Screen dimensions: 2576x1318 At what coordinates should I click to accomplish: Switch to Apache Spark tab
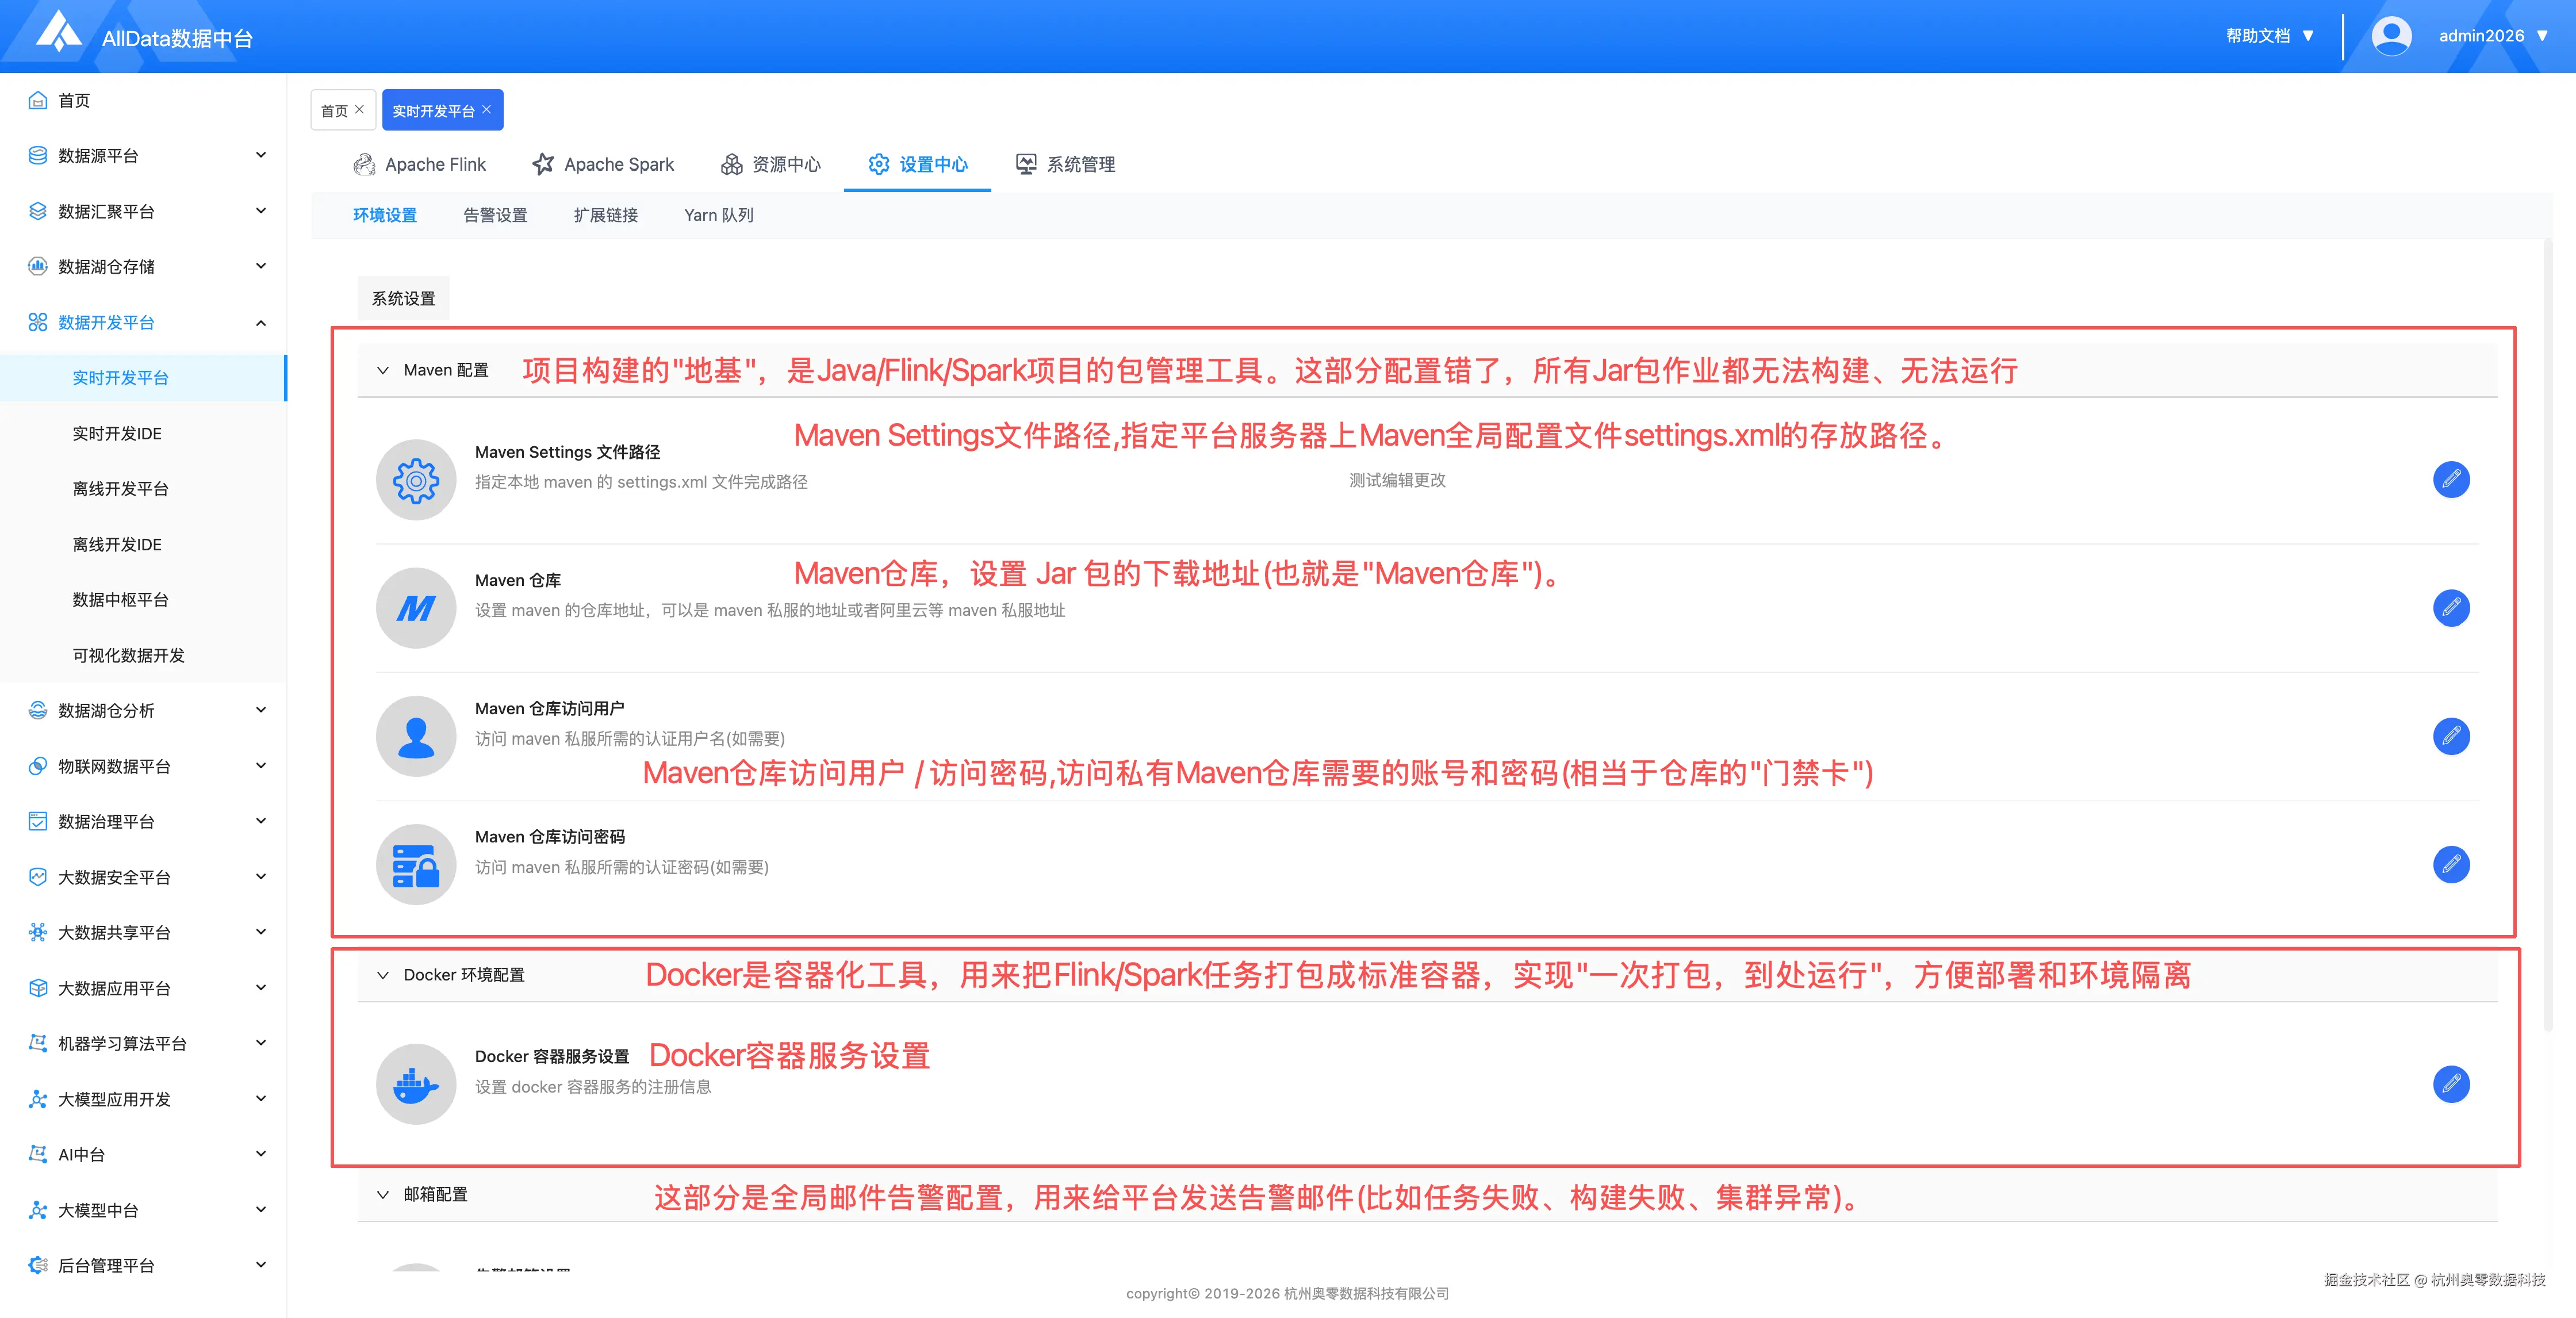(603, 164)
